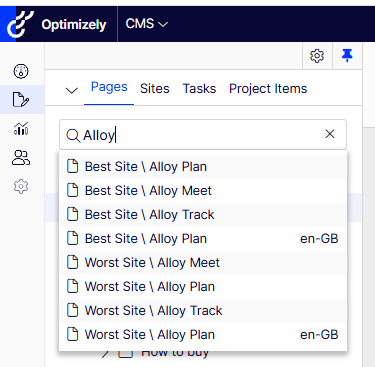375x367 pixels.
Task: Click the navigation pane settings gear icon
Action: (x=317, y=56)
